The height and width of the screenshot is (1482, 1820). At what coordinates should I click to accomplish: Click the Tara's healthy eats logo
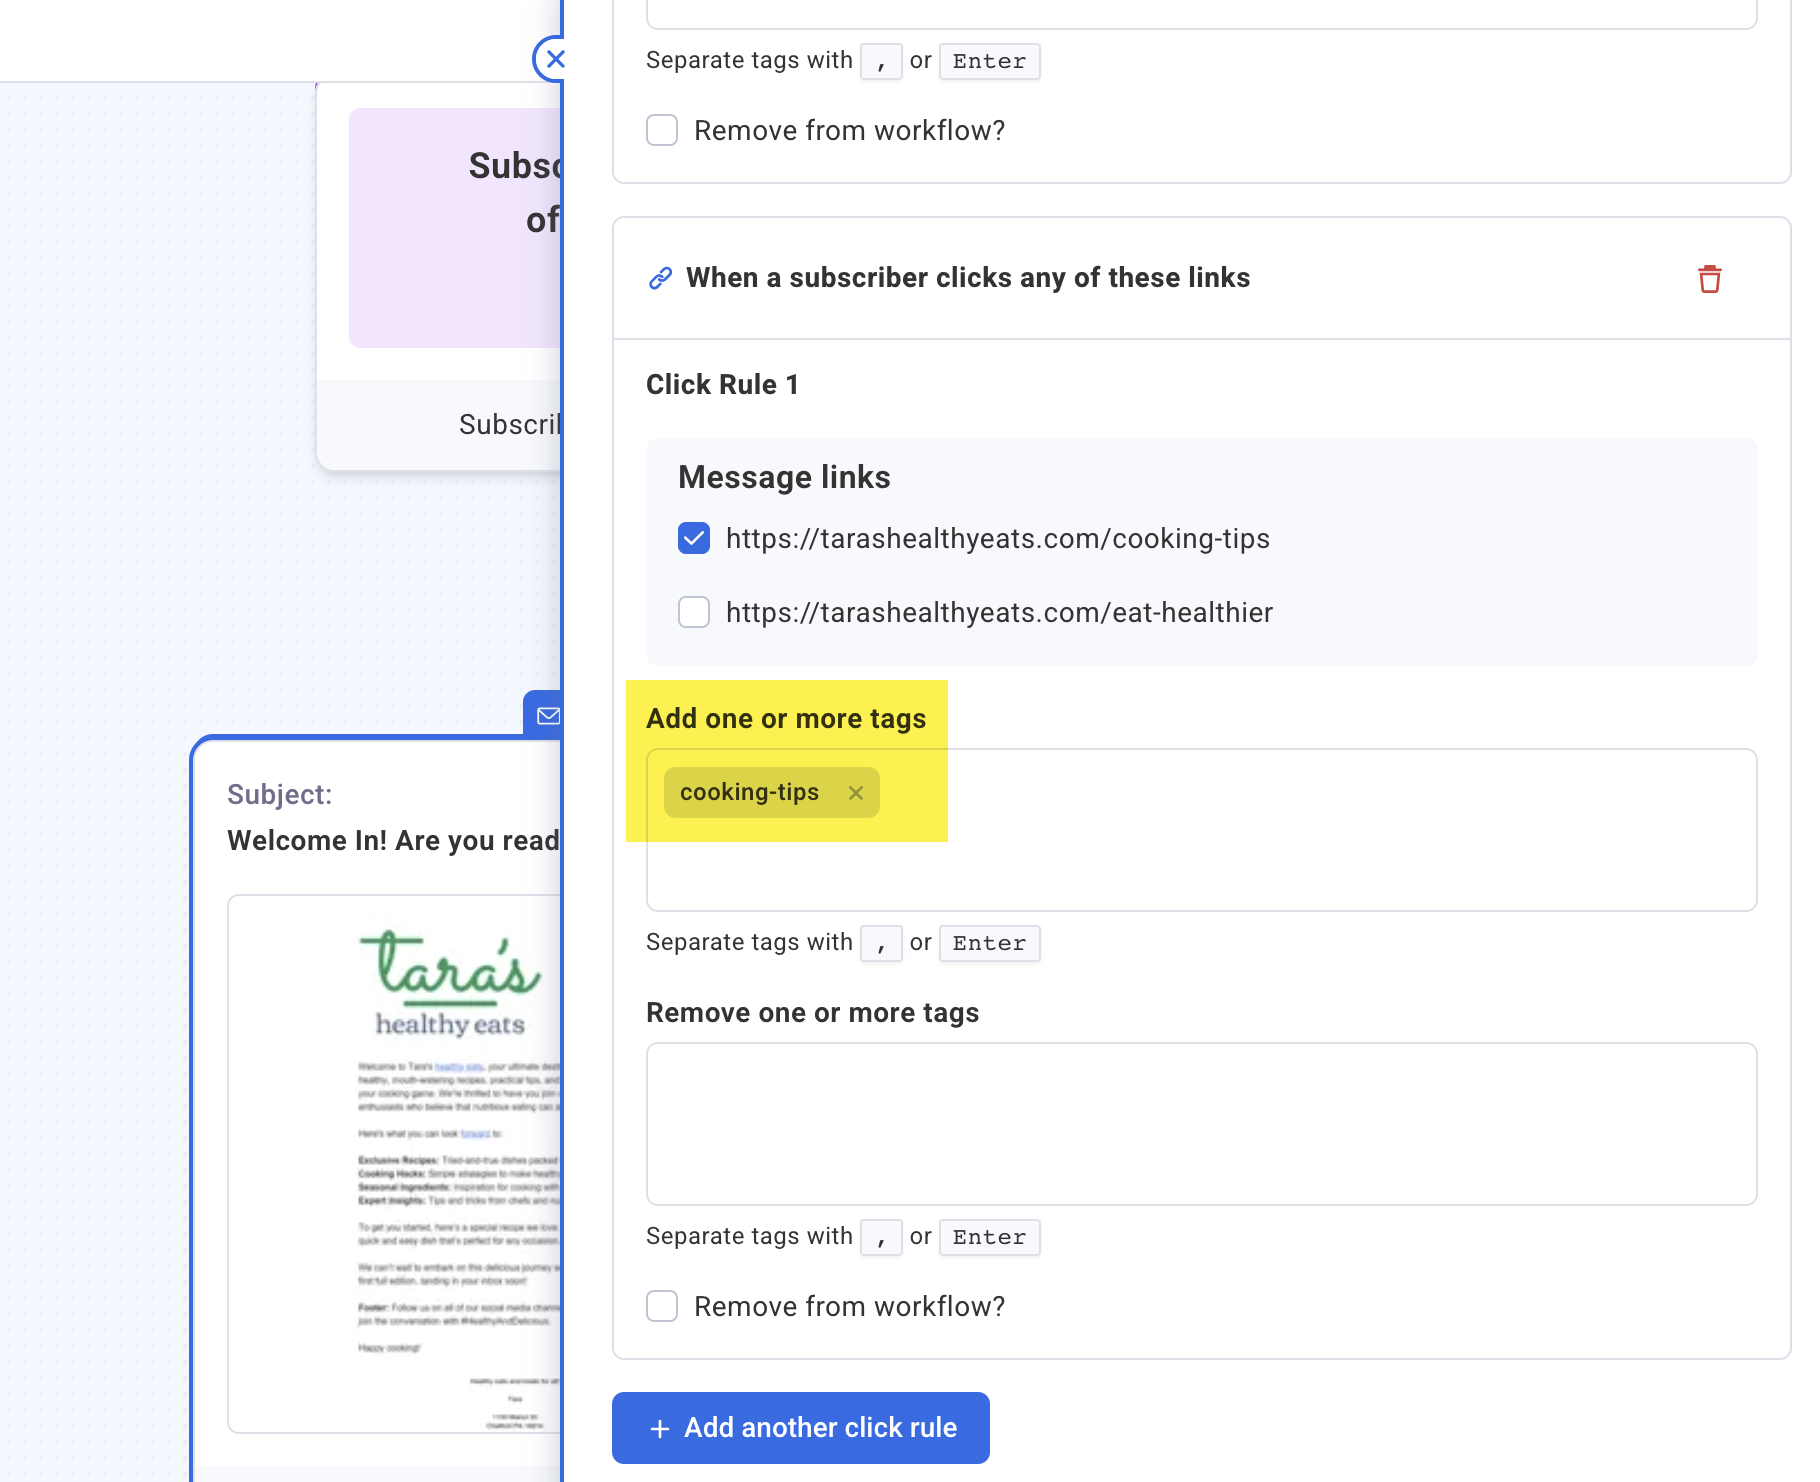(450, 982)
